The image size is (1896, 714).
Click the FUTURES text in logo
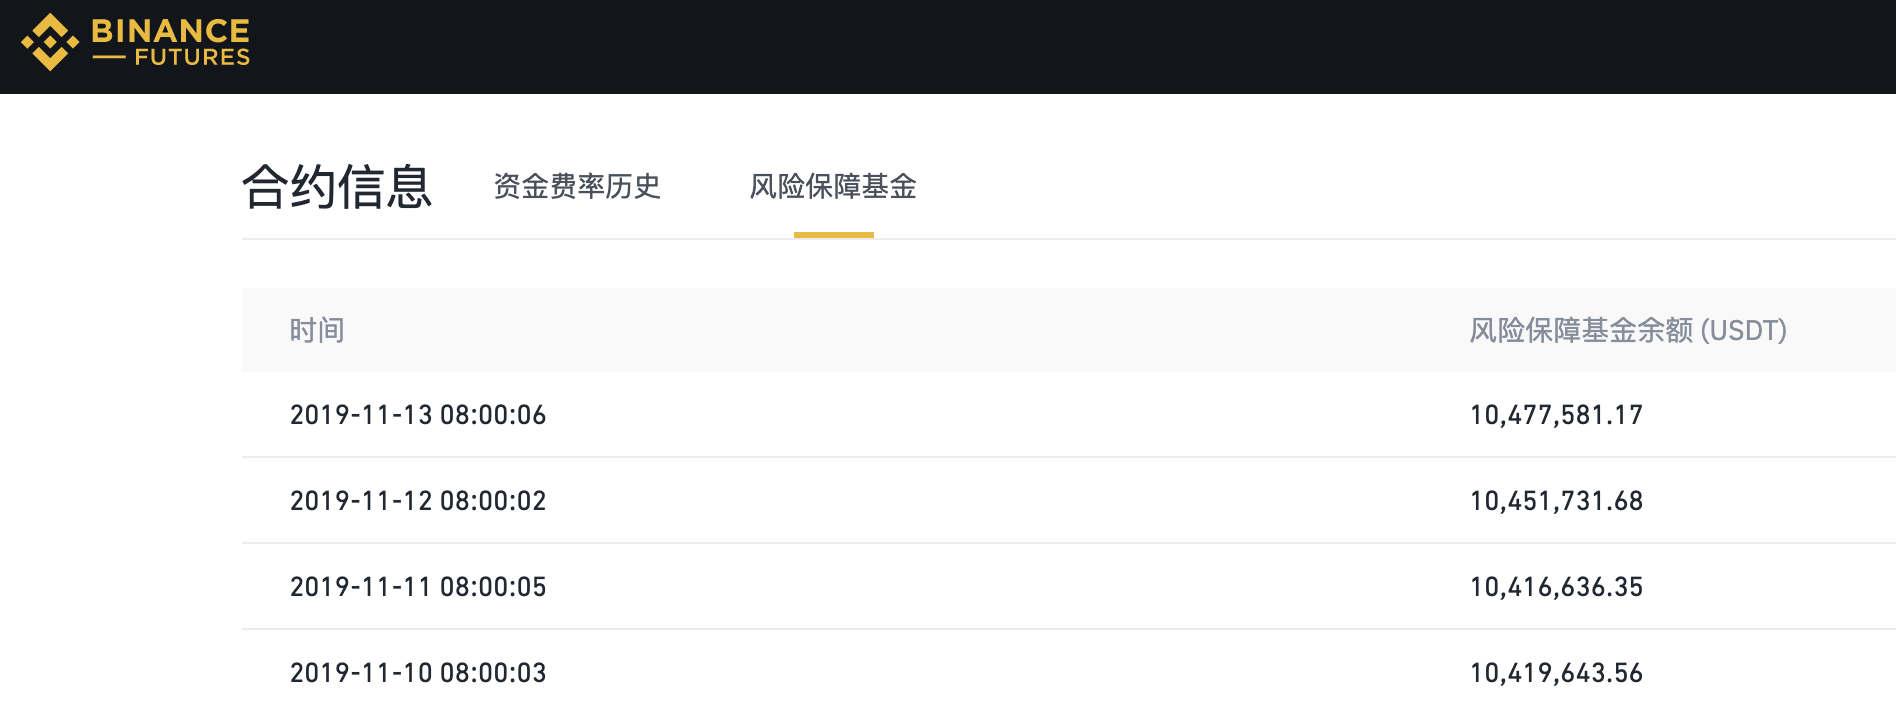(x=192, y=58)
